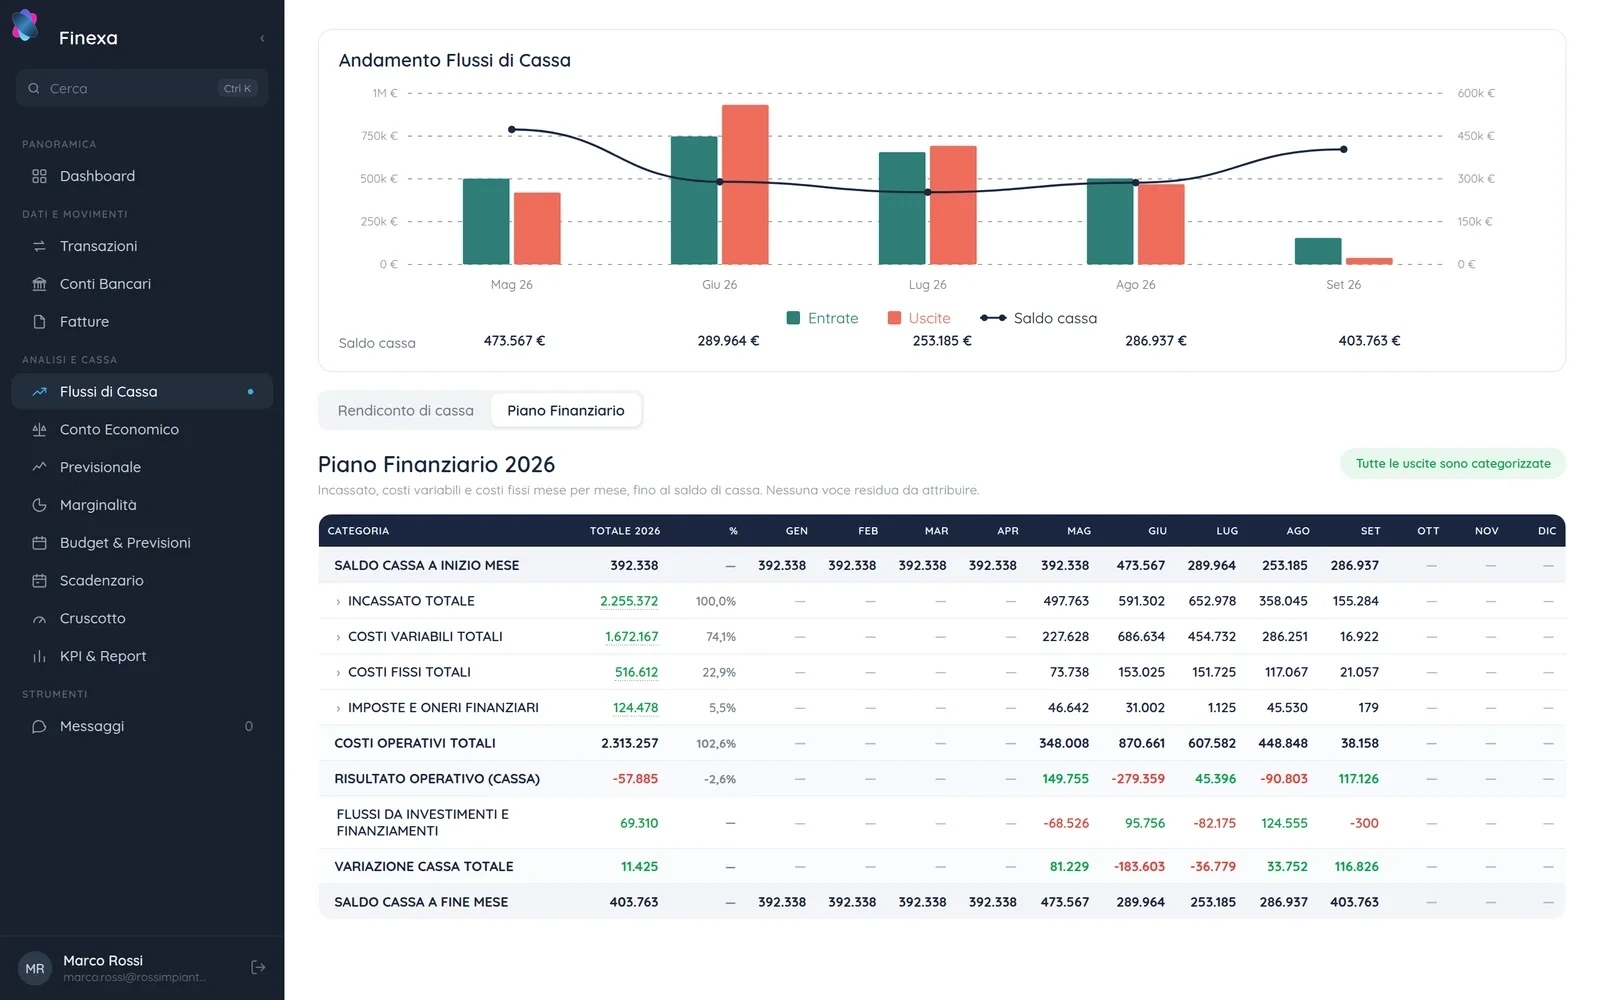
Task: Collapse the sidebar with the chevron
Action: [262, 38]
